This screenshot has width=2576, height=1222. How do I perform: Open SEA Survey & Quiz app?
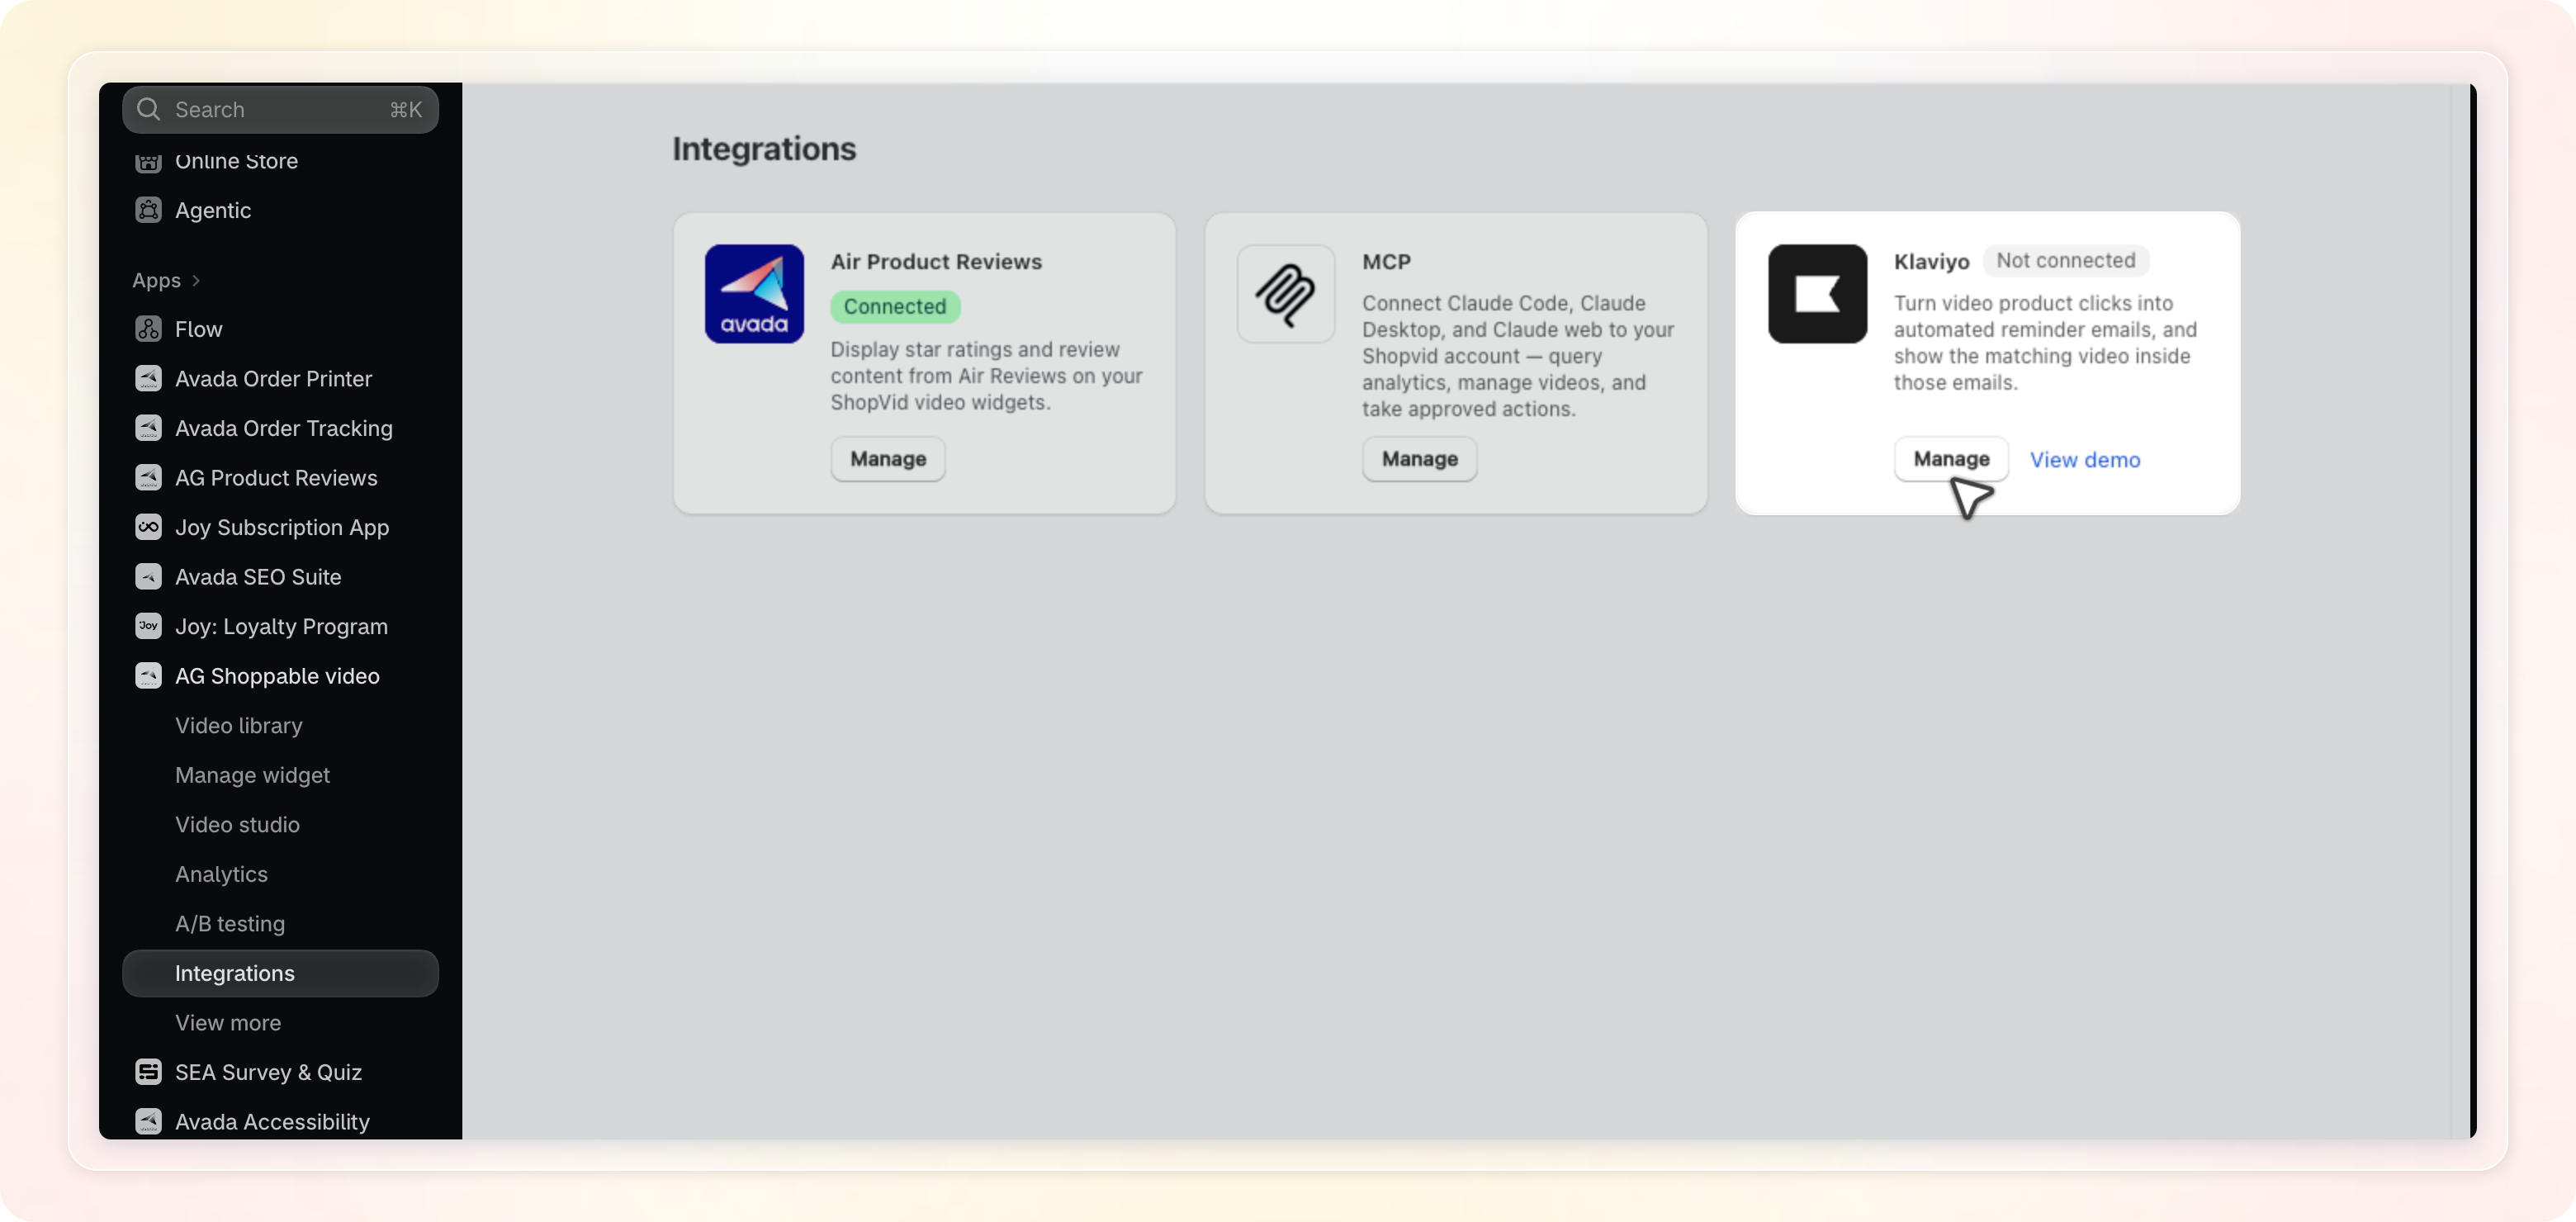point(268,1072)
